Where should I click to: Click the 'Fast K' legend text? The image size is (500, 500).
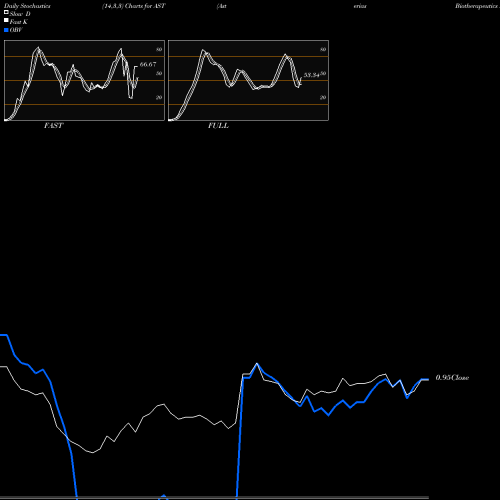pyautogui.click(x=19, y=22)
